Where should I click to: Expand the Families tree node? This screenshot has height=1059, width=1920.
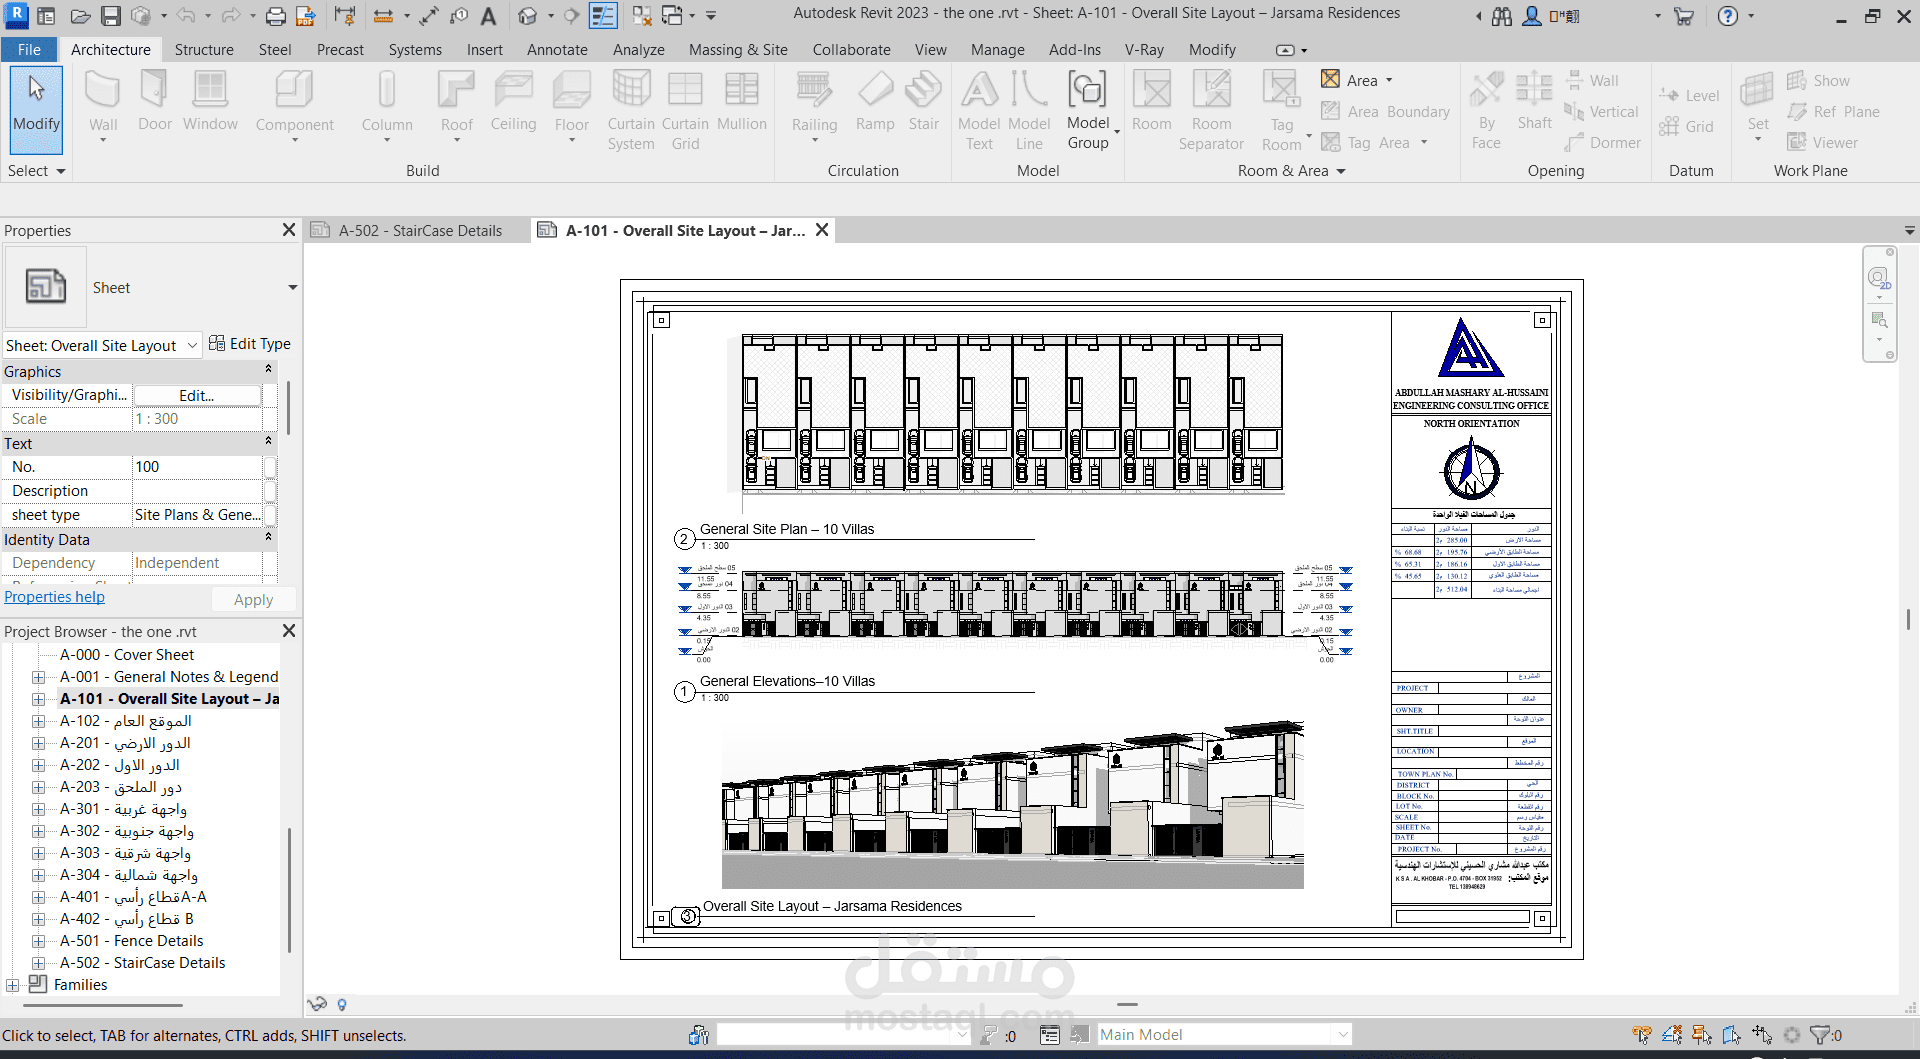12,985
